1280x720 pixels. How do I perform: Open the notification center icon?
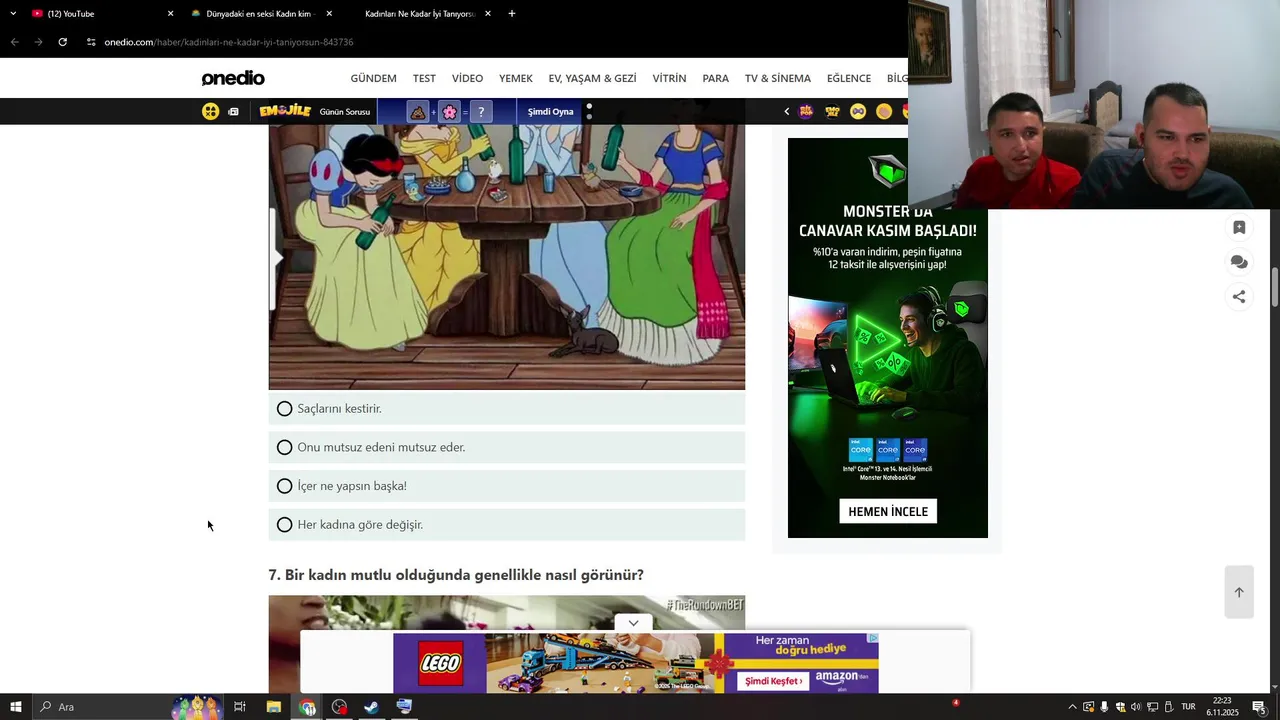click(x=1259, y=707)
